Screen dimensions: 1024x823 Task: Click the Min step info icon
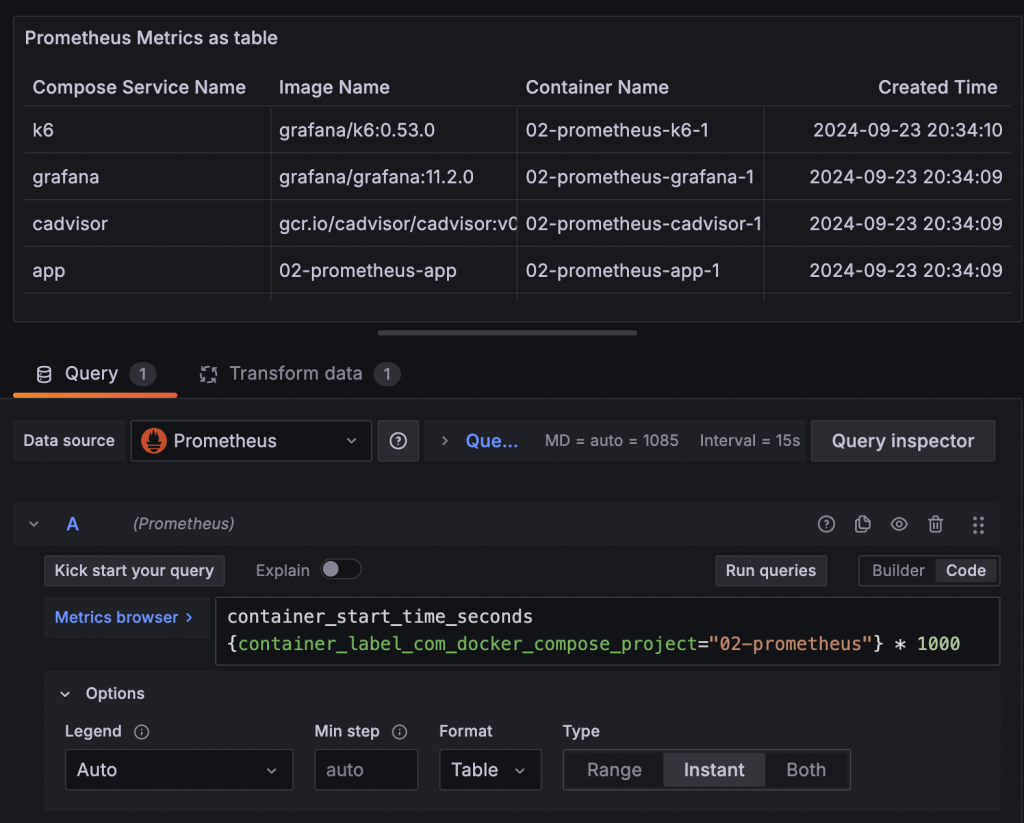pyautogui.click(x=400, y=732)
